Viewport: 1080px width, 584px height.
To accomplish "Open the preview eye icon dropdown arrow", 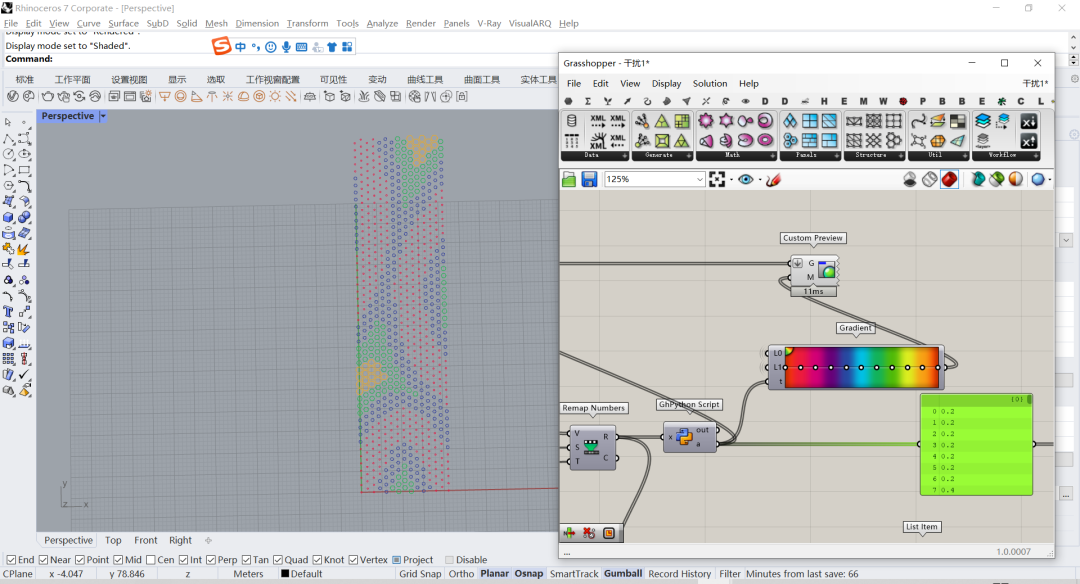I will pos(760,180).
